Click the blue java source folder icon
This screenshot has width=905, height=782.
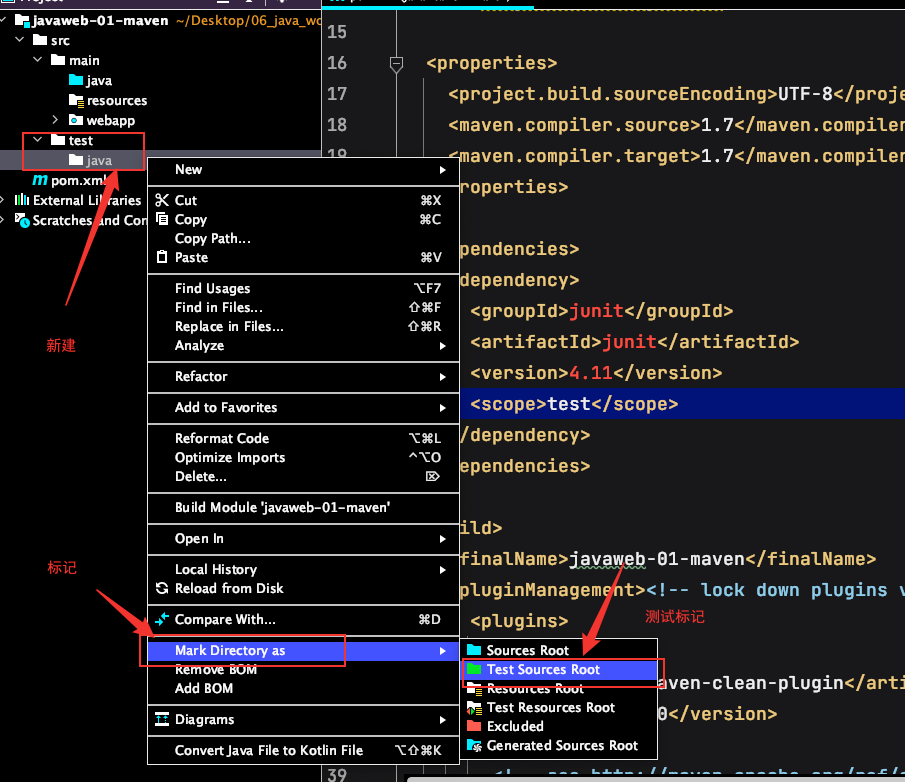click(x=76, y=80)
